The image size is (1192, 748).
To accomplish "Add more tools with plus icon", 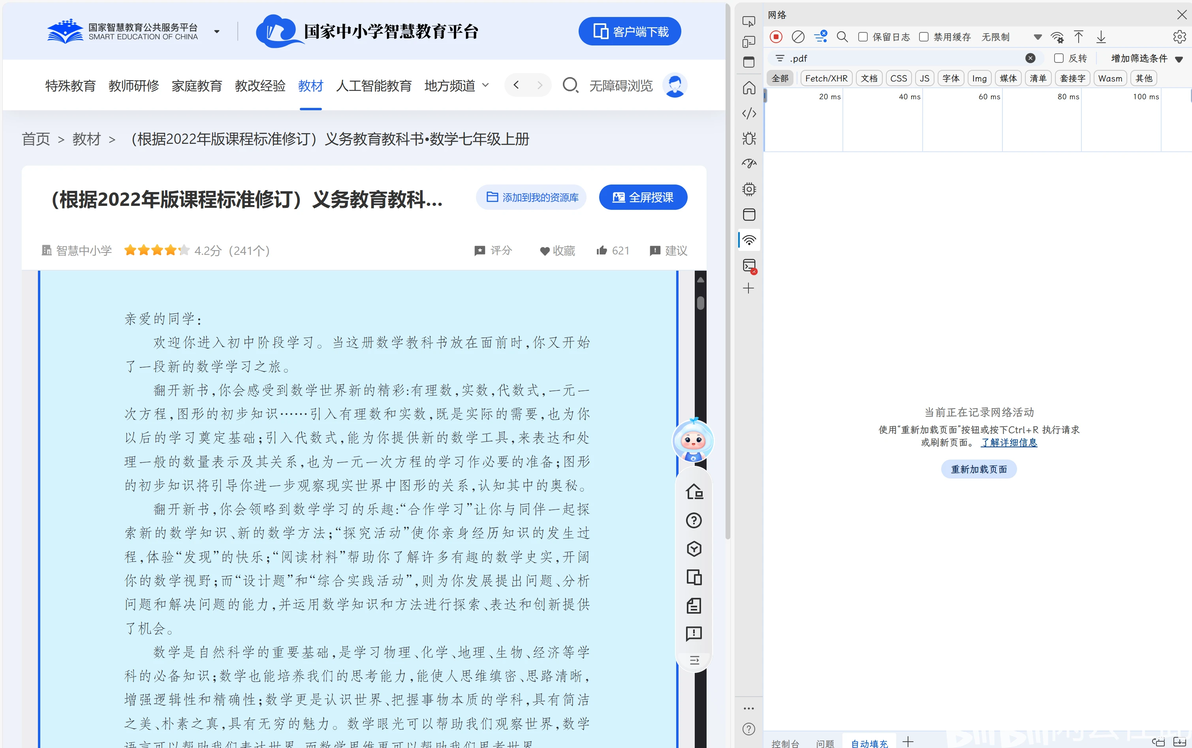I will point(749,289).
